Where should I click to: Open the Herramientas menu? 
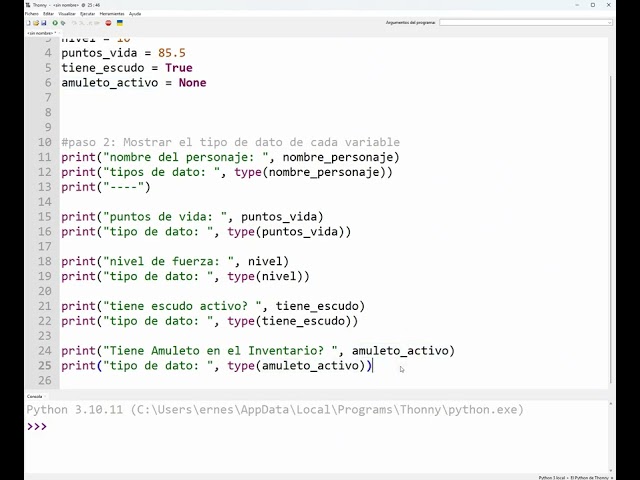click(x=112, y=14)
